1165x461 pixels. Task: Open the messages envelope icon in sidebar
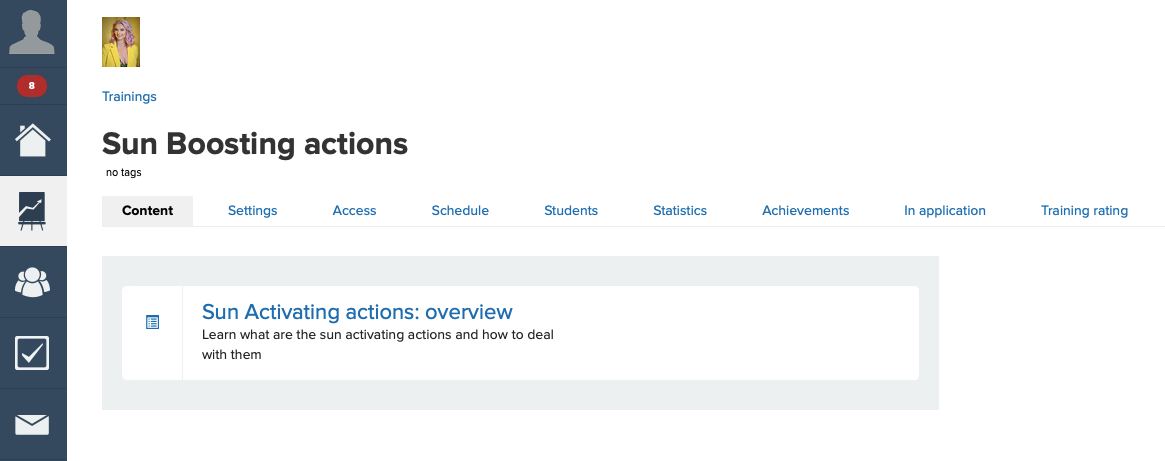33,424
